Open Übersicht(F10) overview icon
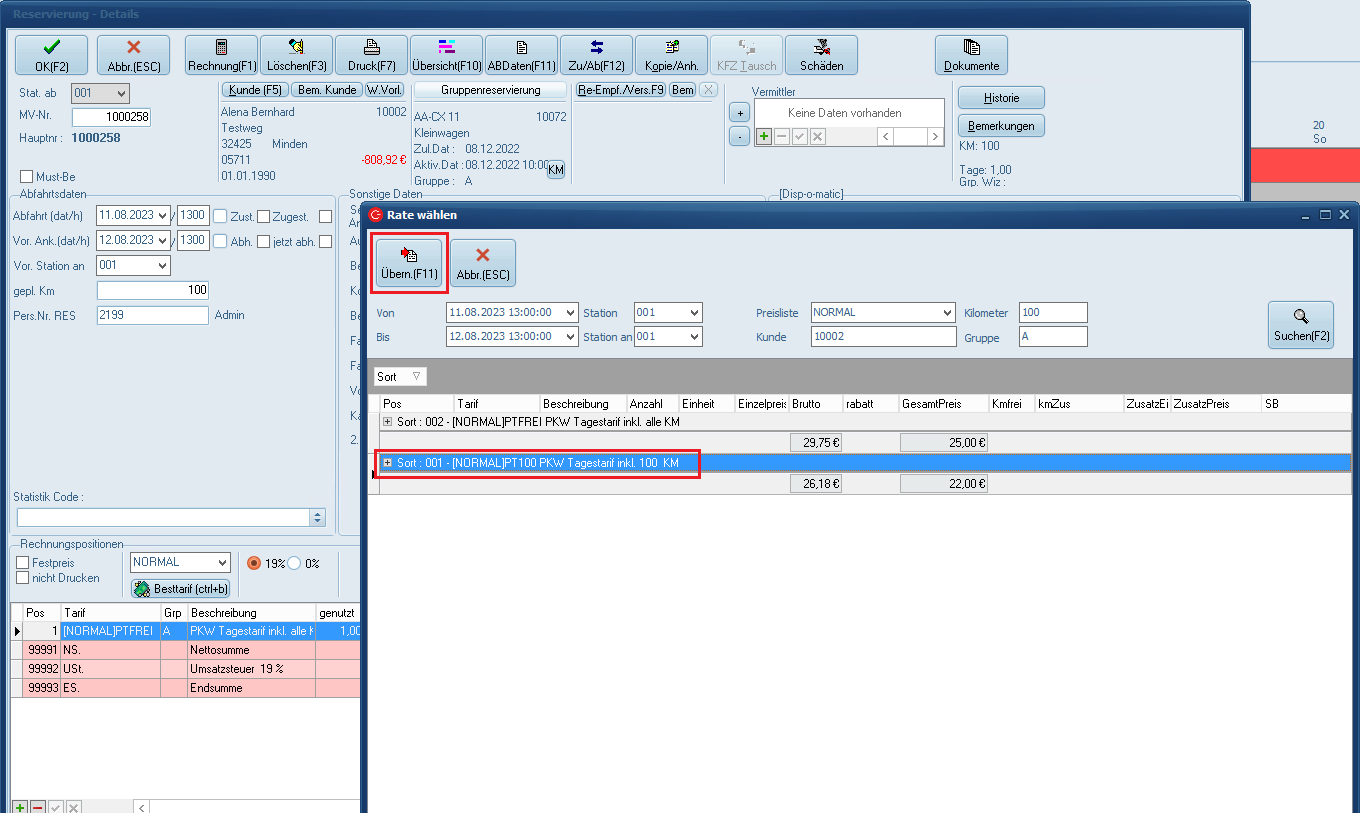Image resolution: width=1360 pixels, height=813 pixels. pyautogui.click(x=446, y=55)
